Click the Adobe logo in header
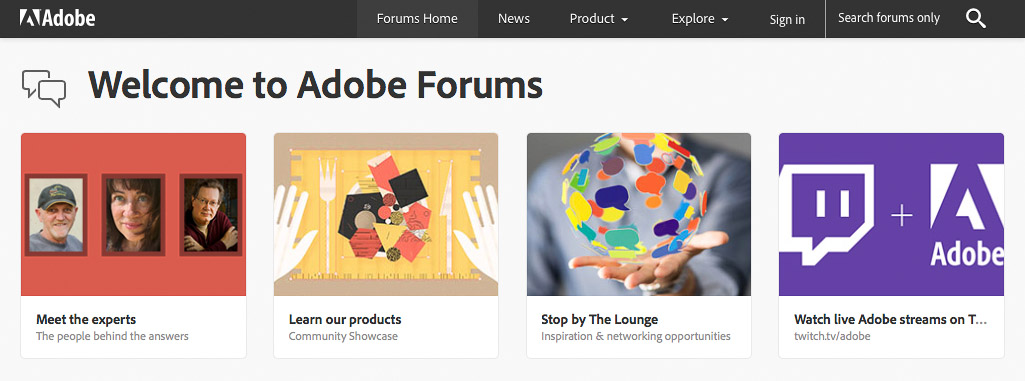 click(x=58, y=18)
